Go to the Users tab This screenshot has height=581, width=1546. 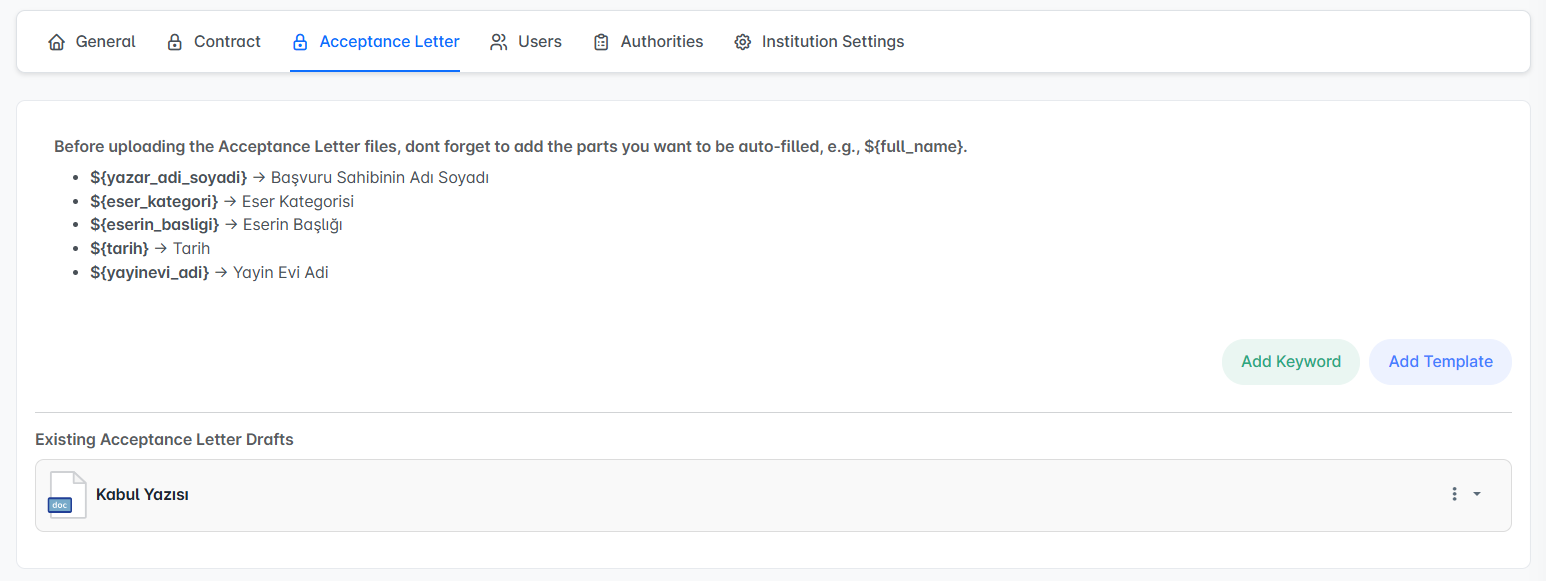(539, 42)
